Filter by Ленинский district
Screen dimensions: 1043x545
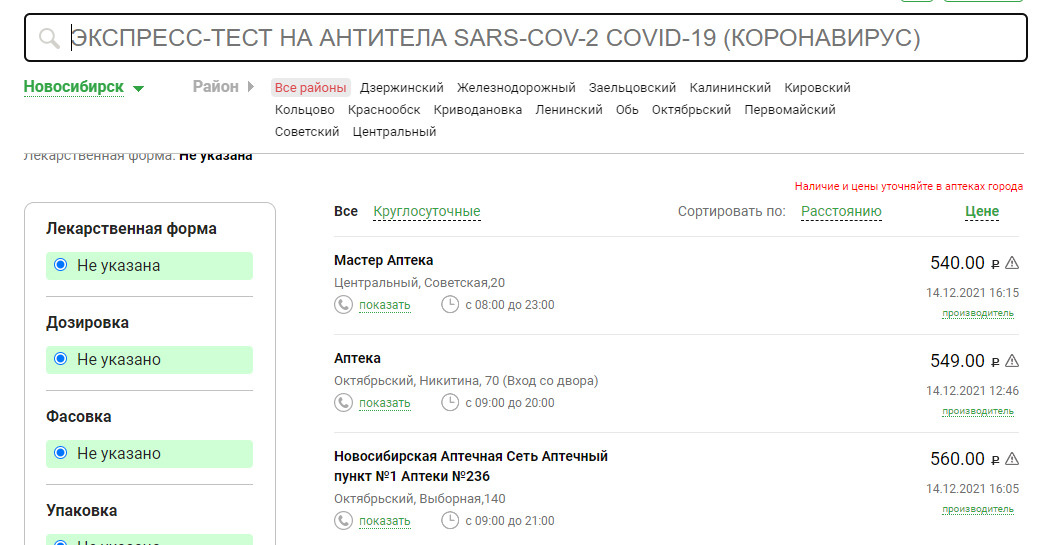[569, 110]
